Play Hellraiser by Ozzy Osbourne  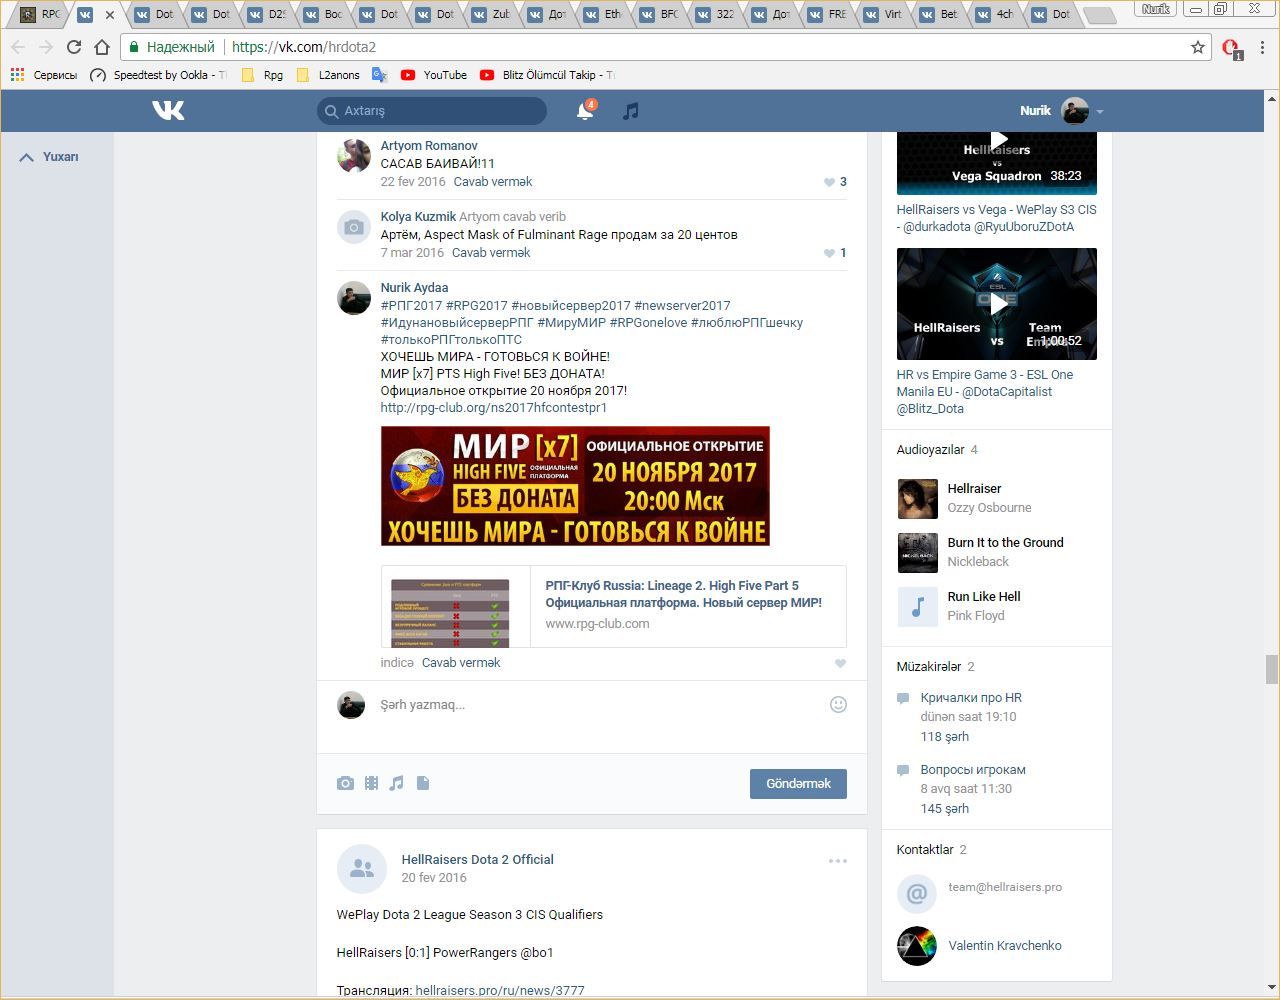point(917,498)
